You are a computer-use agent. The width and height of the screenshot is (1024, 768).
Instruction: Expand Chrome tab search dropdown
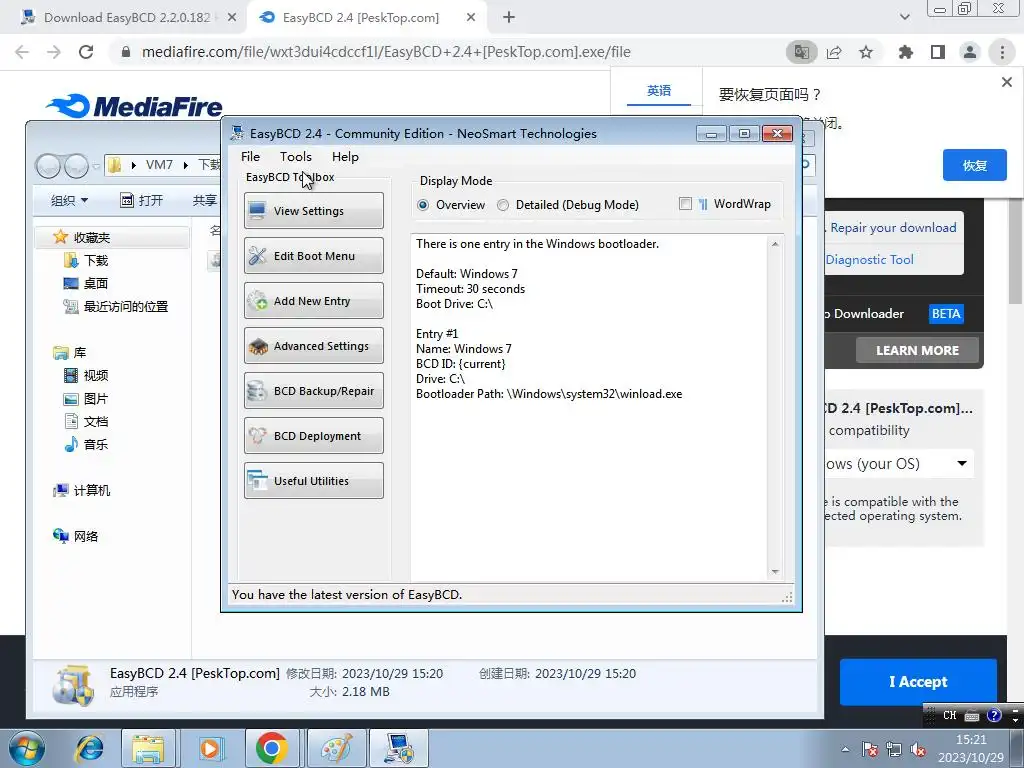[904, 18]
